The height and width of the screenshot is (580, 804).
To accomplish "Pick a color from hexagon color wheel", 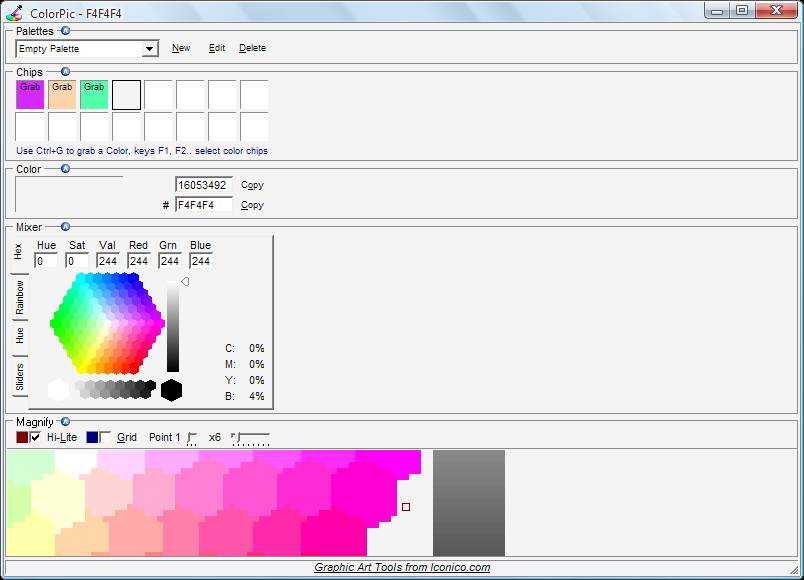I will point(107,323).
